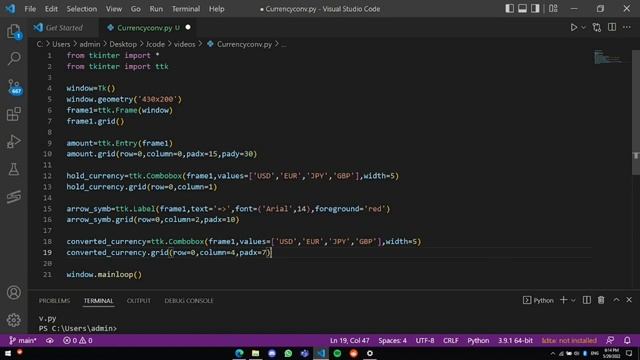
Task: Run Python file with play button
Action: [x=573, y=27]
